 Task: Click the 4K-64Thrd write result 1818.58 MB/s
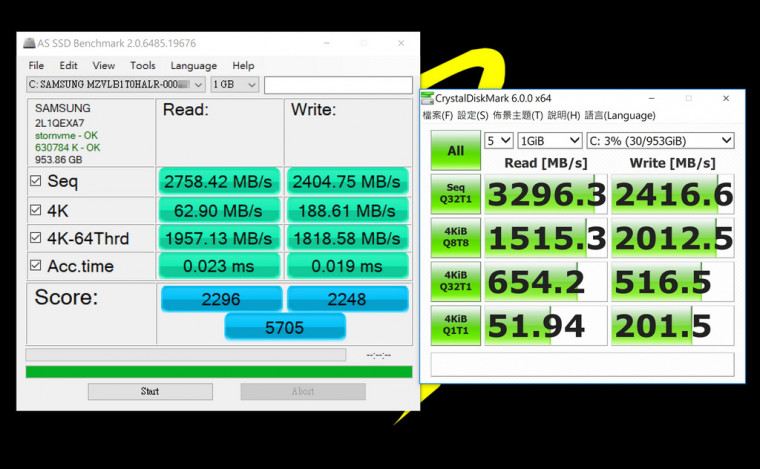pos(347,238)
